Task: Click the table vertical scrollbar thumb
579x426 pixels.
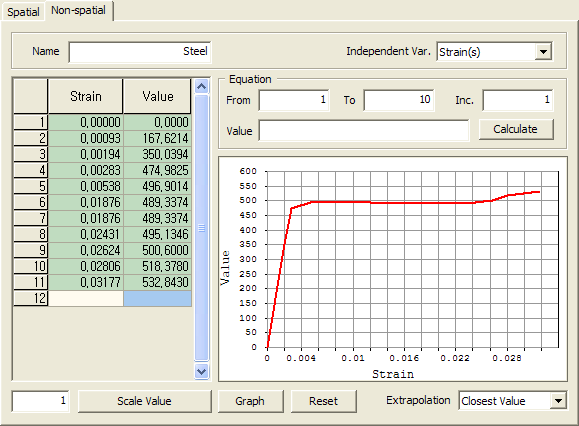Action: (202, 228)
